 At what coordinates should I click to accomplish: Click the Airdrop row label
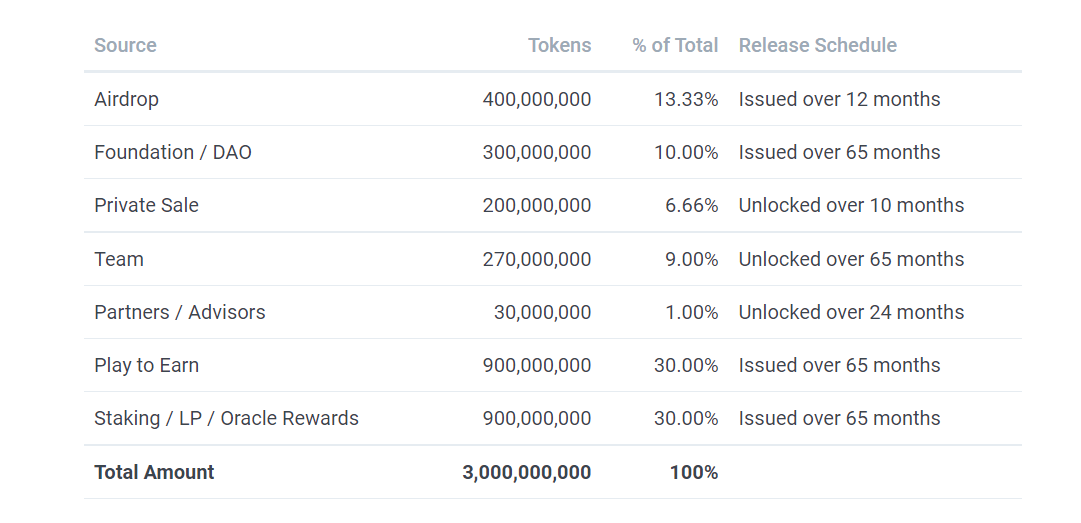(126, 99)
